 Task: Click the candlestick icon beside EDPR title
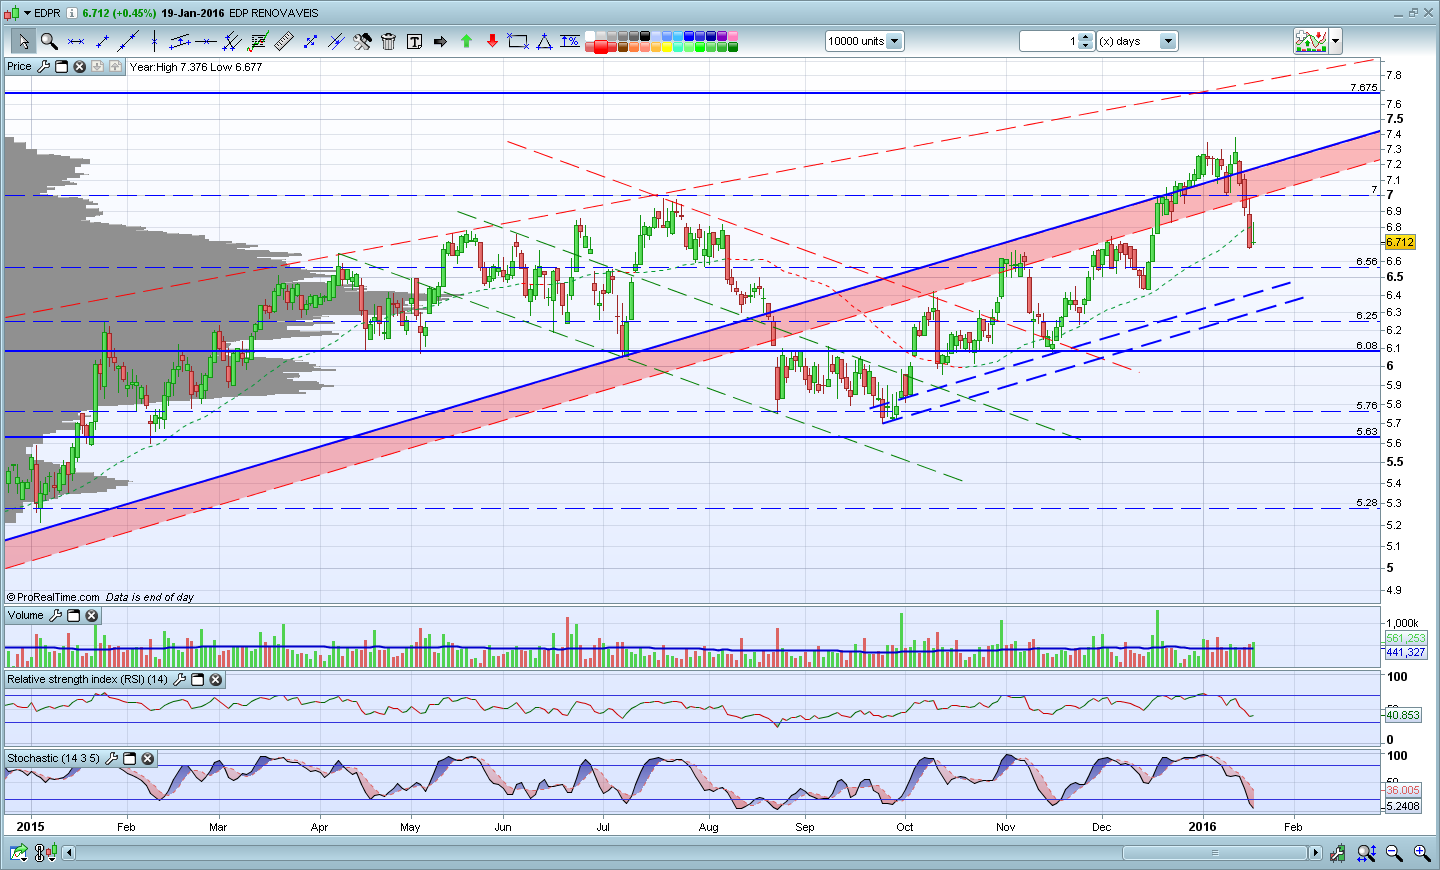[x=11, y=13]
